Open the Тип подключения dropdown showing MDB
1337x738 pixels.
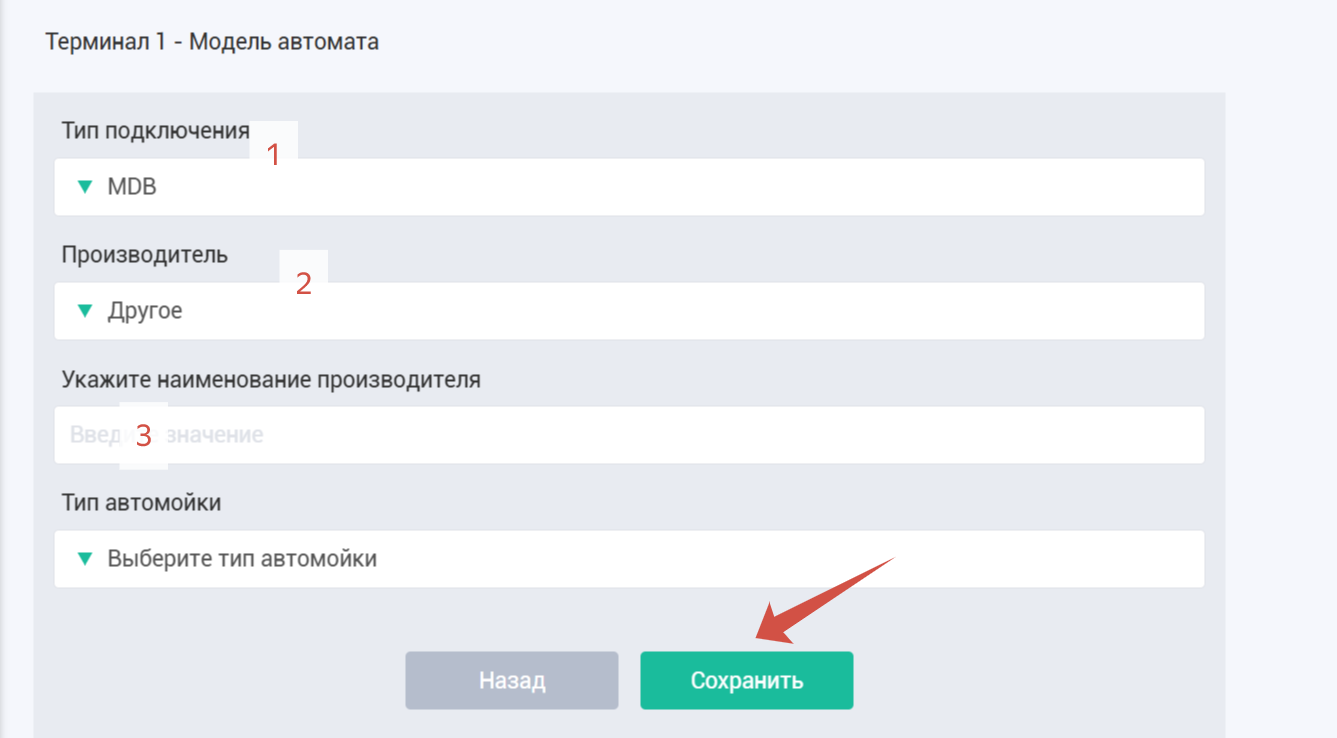[x=629, y=187]
